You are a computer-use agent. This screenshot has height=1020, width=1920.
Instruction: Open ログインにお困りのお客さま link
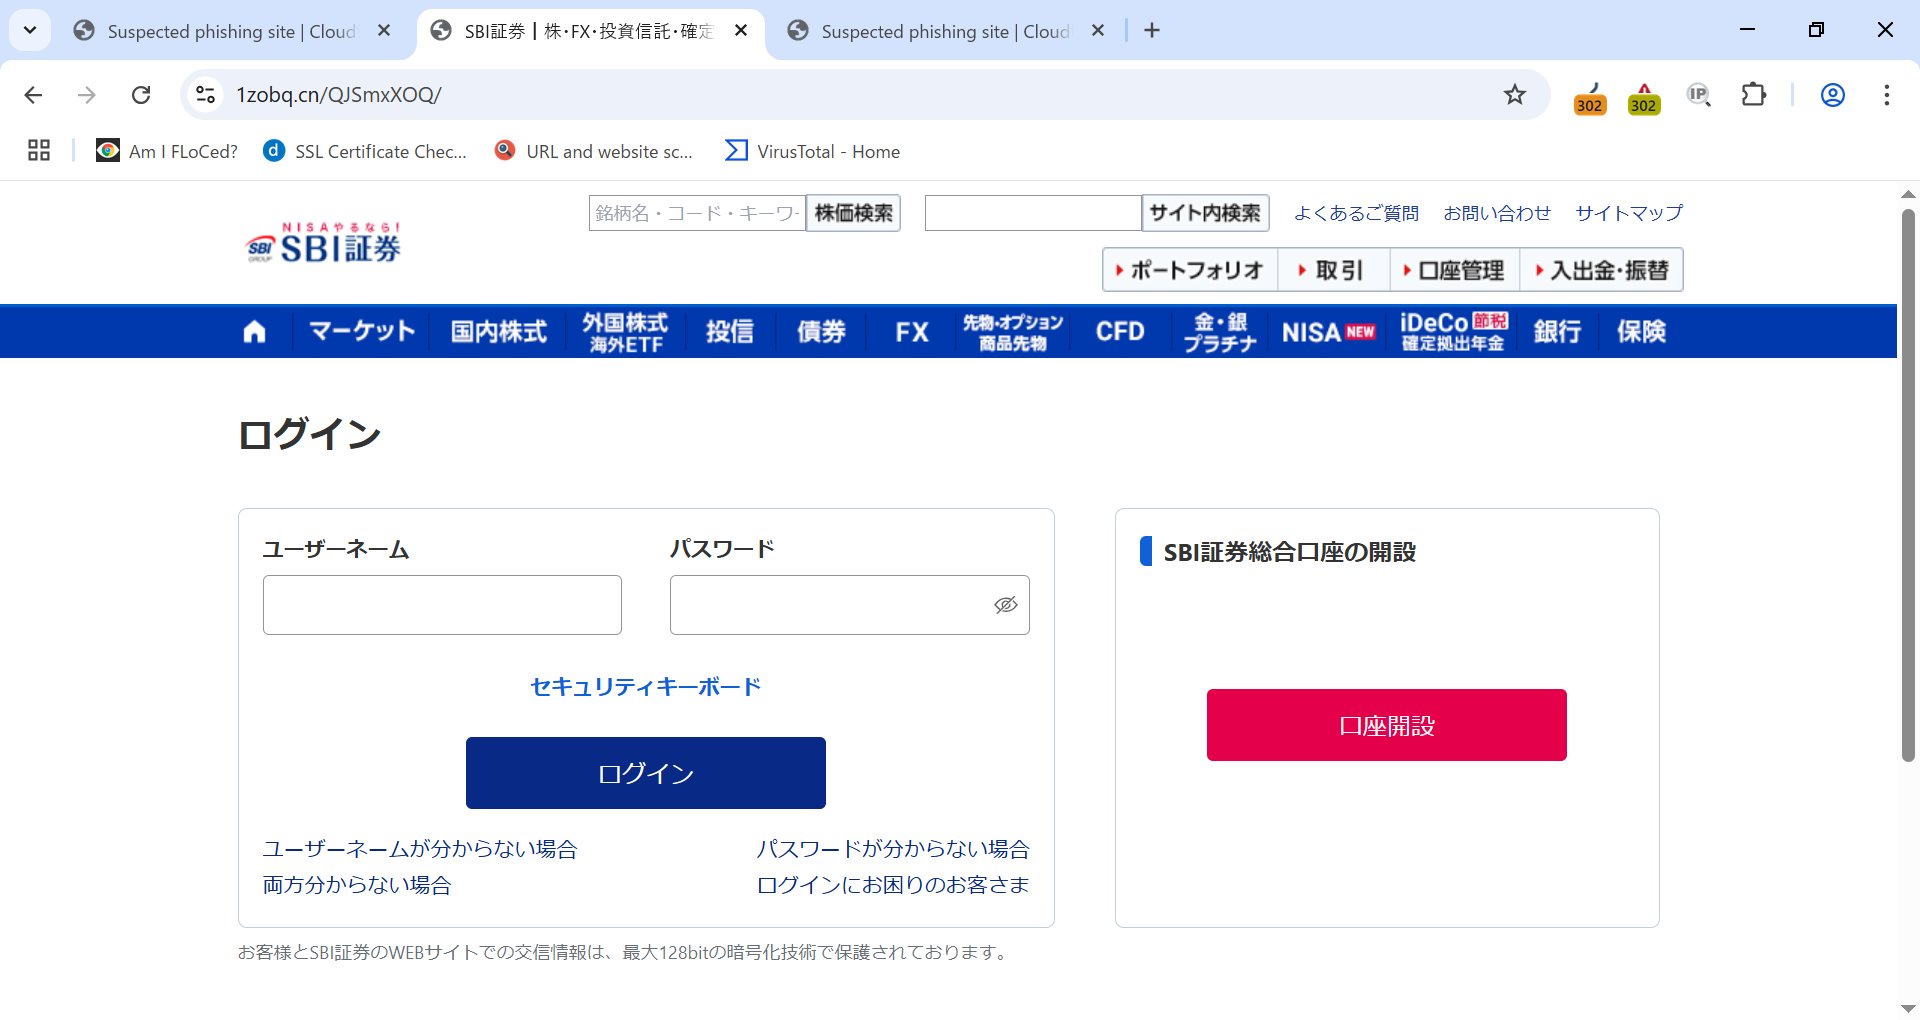[893, 885]
